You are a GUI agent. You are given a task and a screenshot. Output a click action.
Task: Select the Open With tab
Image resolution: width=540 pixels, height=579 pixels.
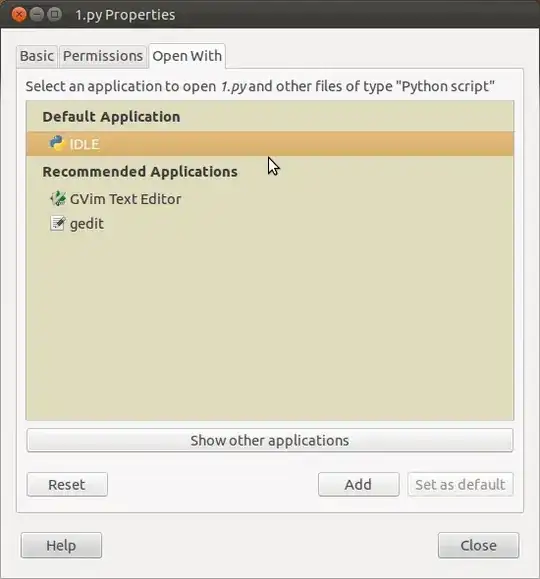[187, 56]
